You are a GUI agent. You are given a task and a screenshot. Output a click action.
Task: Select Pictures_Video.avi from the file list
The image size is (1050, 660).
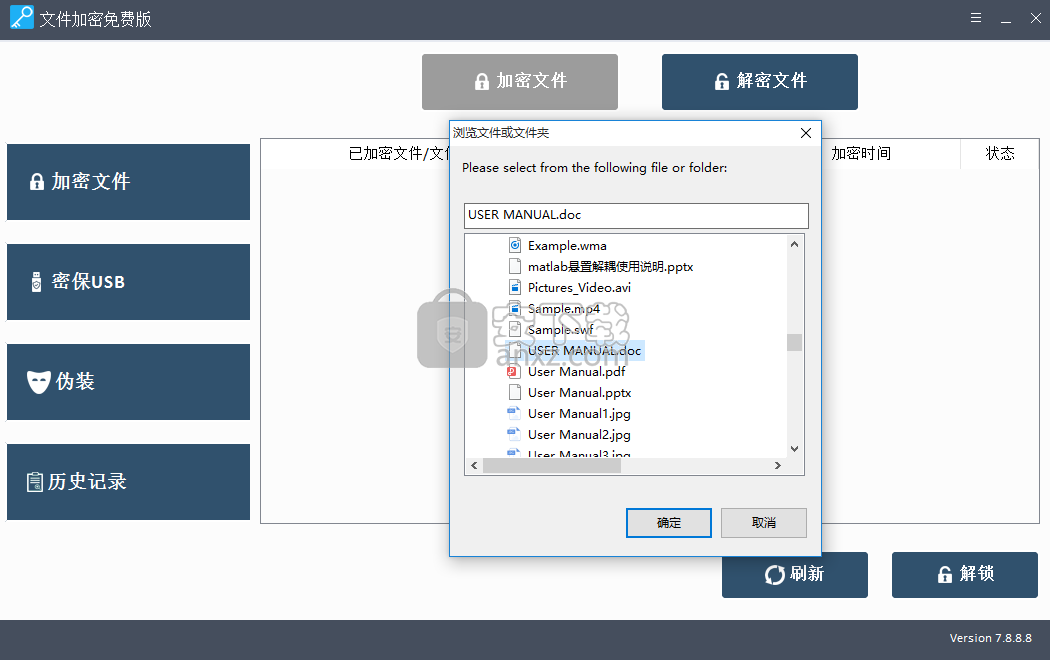click(x=581, y=287)
